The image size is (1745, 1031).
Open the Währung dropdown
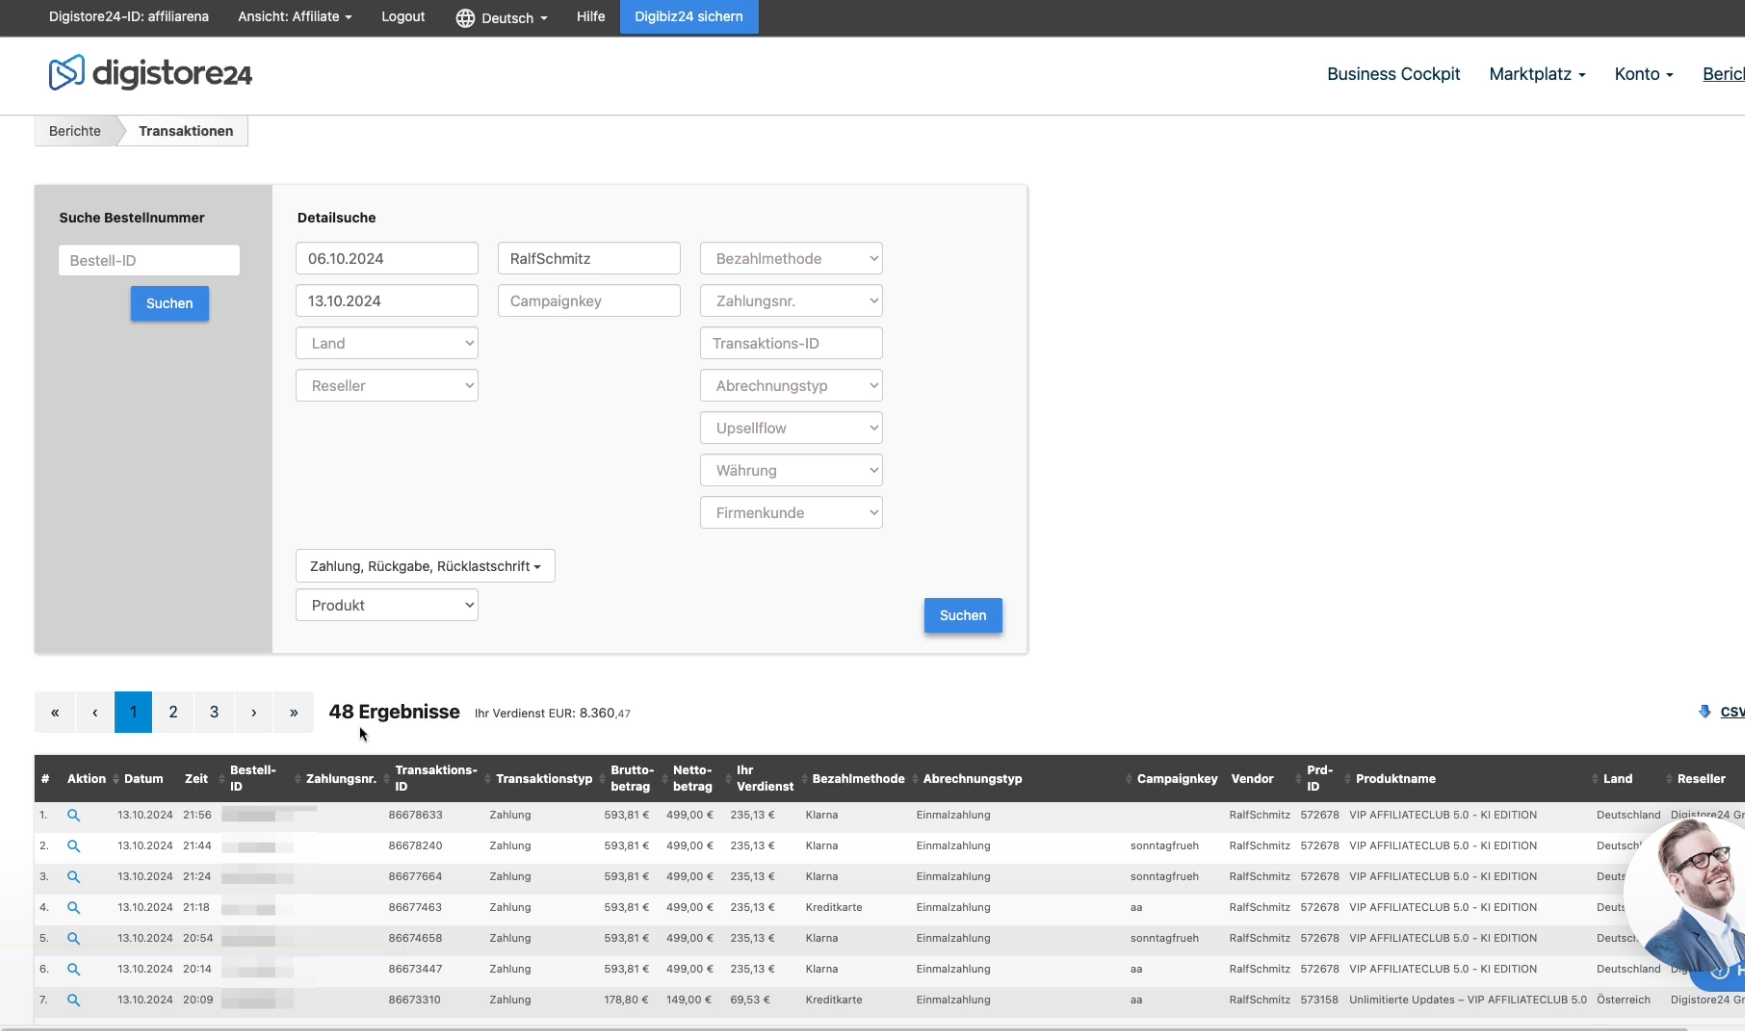tap(791, 470)
